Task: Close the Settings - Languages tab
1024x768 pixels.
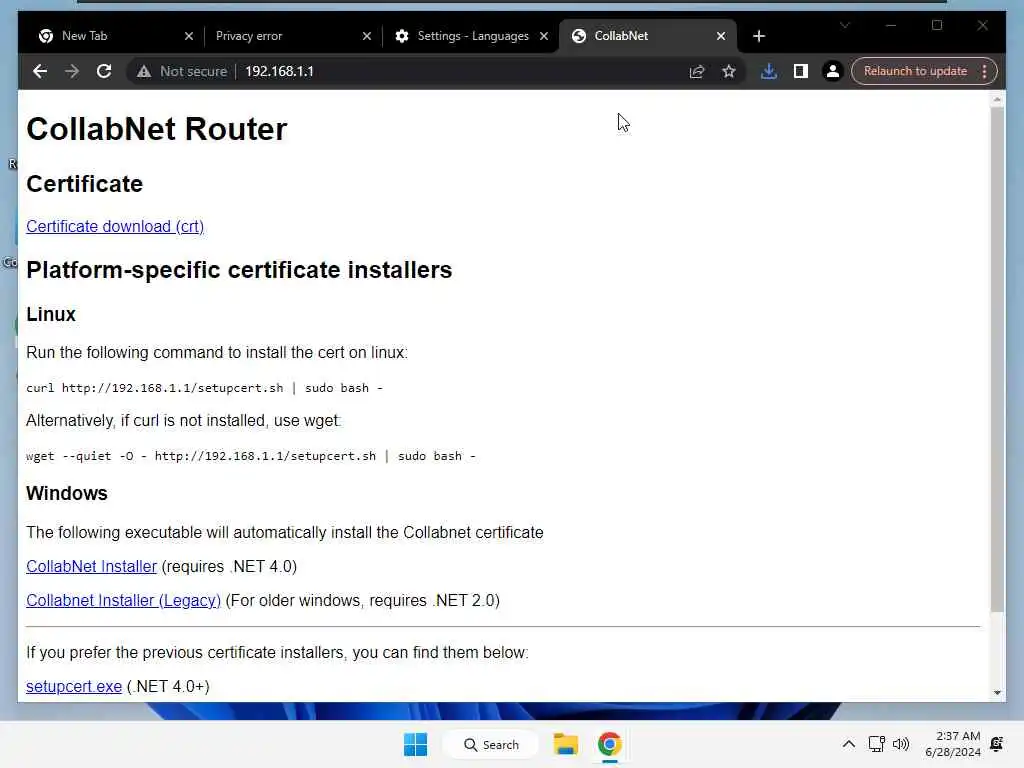Action: pyautogui.click(x=544, y=36)
